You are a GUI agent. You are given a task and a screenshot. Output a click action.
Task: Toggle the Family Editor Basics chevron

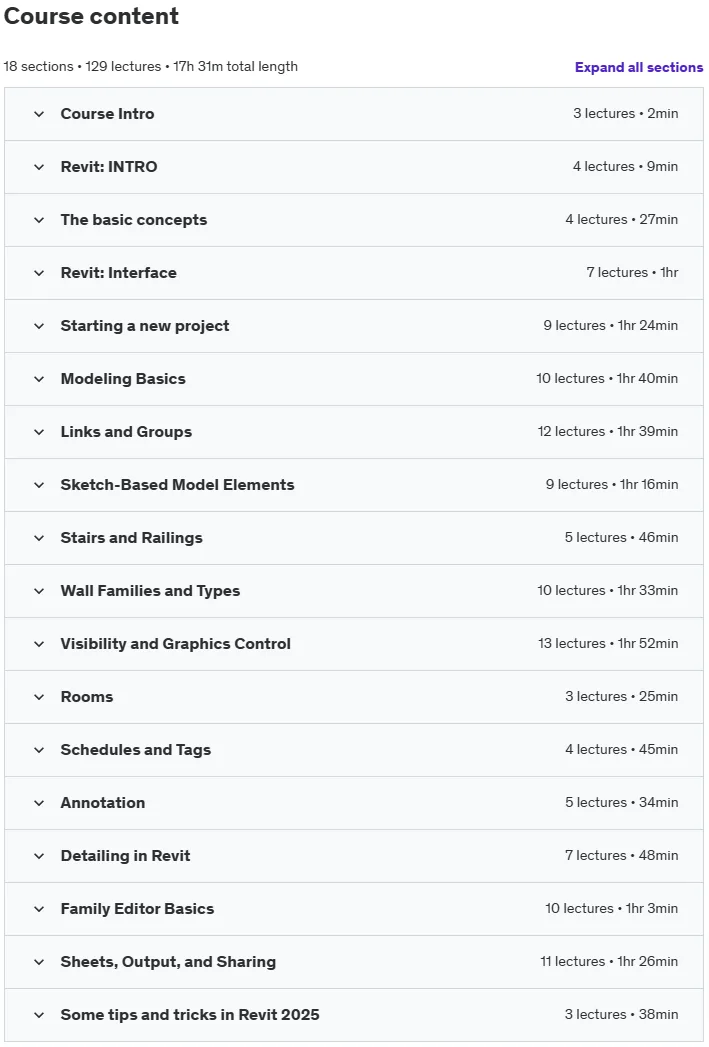(39, 909)
